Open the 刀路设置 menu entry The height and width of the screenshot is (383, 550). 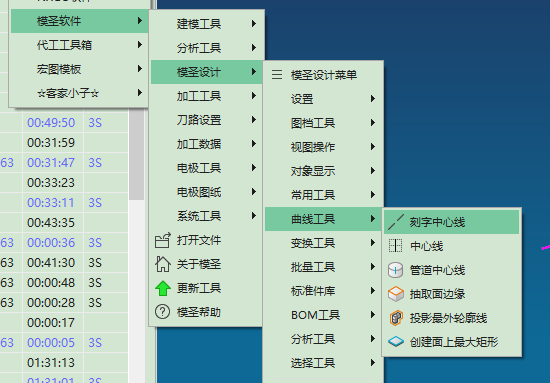pos(207,120)
